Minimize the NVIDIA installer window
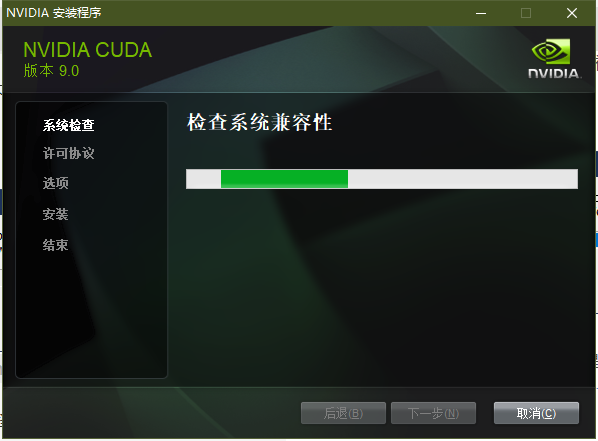 click(x=481, y=13)
